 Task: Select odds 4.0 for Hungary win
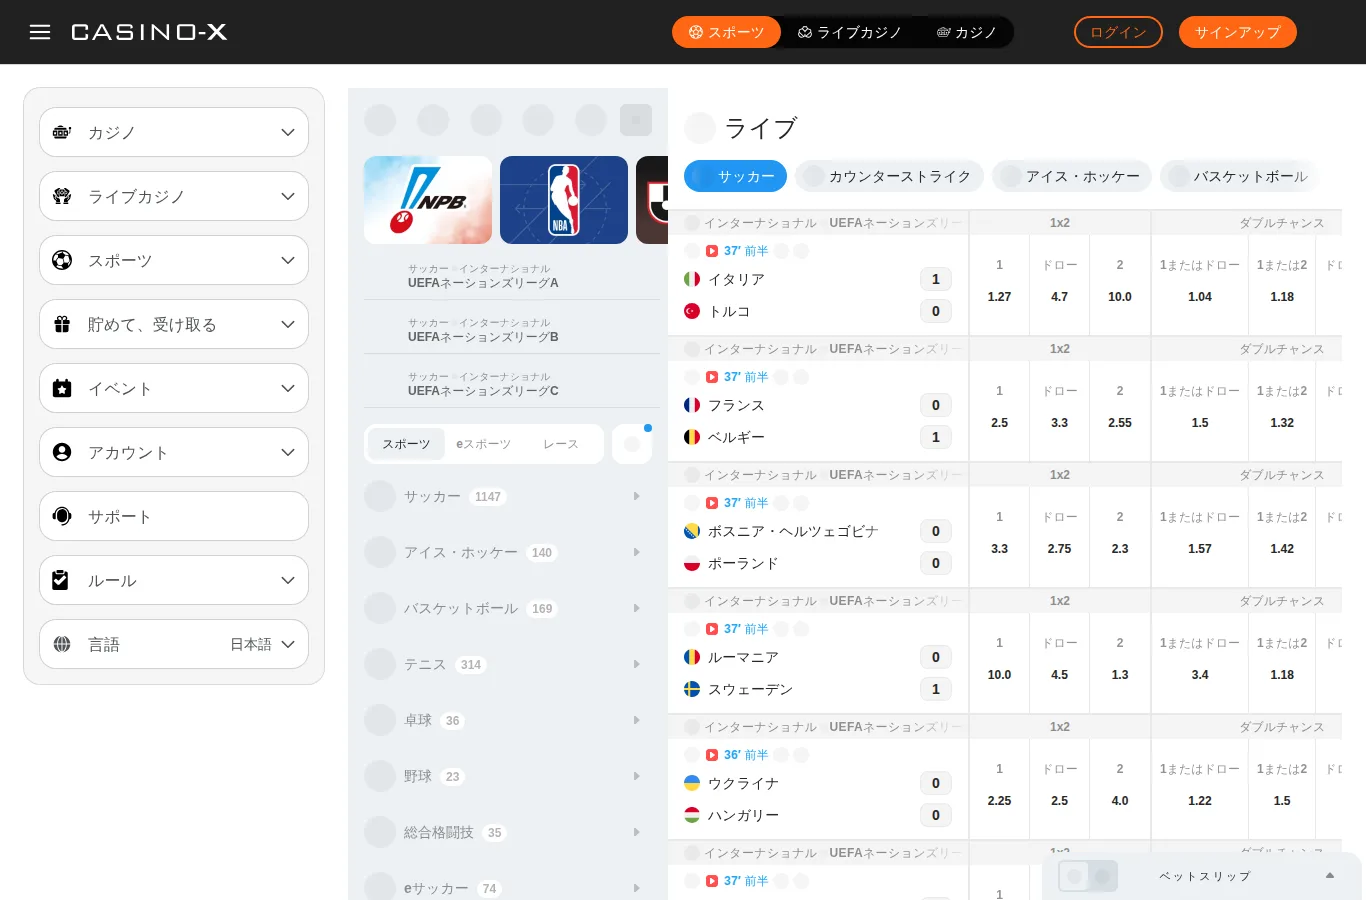pos(1120,801)
